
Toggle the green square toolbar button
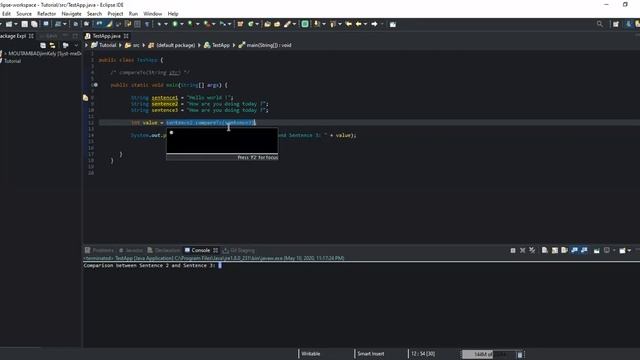[x=305, y=24]
